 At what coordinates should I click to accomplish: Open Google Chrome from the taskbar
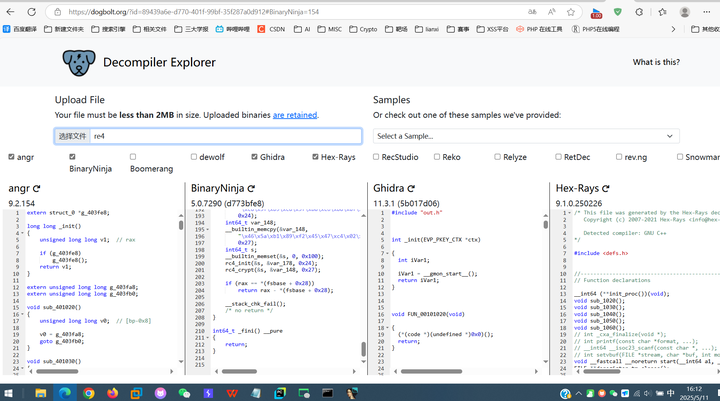(89, 393)
